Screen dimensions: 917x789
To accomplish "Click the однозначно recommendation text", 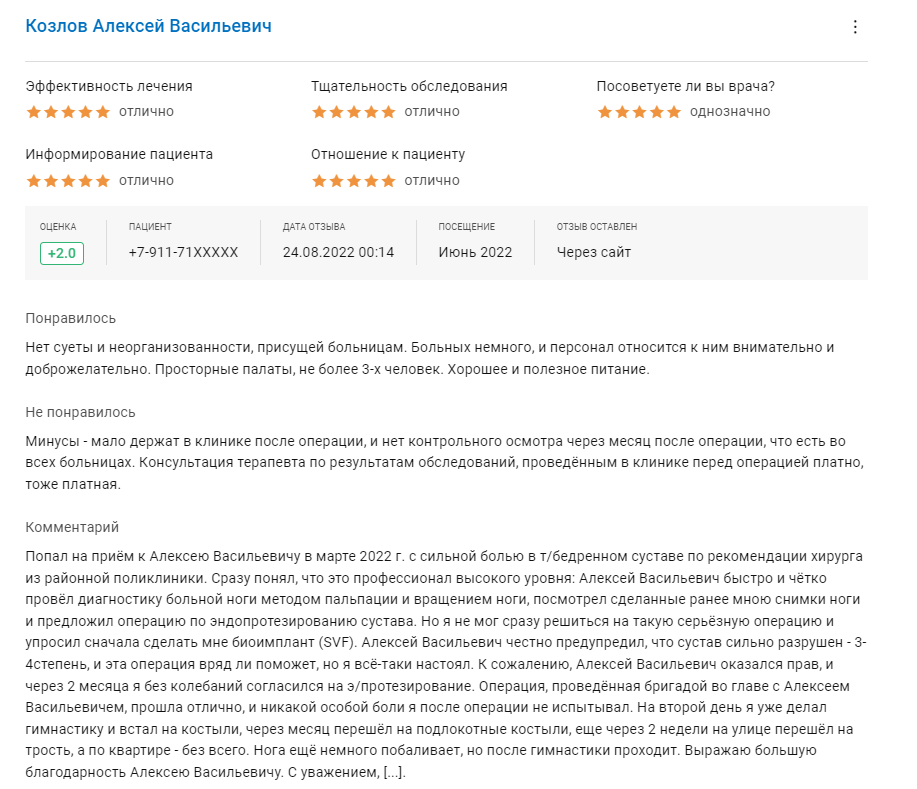I will tap(730, 112).
